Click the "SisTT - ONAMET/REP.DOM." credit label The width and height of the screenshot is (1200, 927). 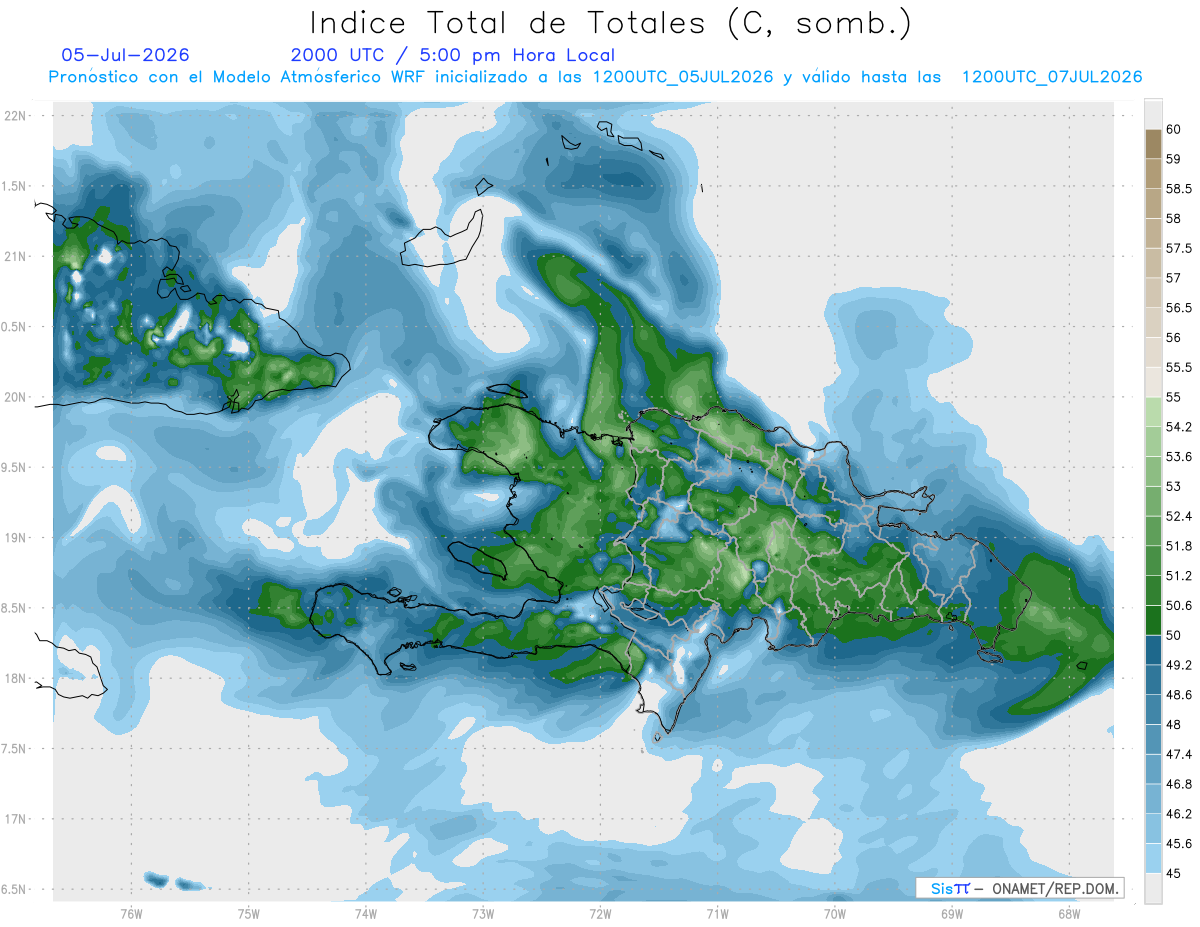[x=1020, y=888]
